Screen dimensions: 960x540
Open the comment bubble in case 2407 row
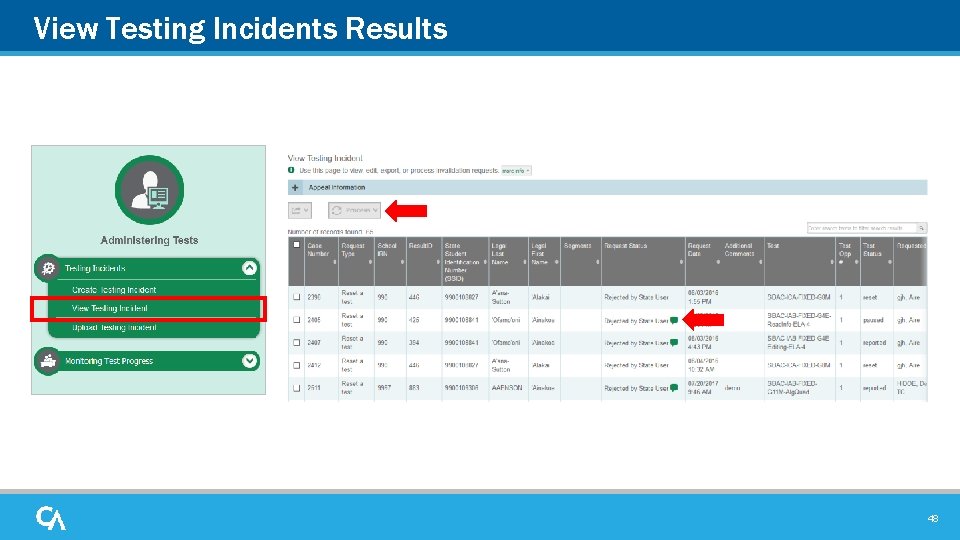coord(673,343)
